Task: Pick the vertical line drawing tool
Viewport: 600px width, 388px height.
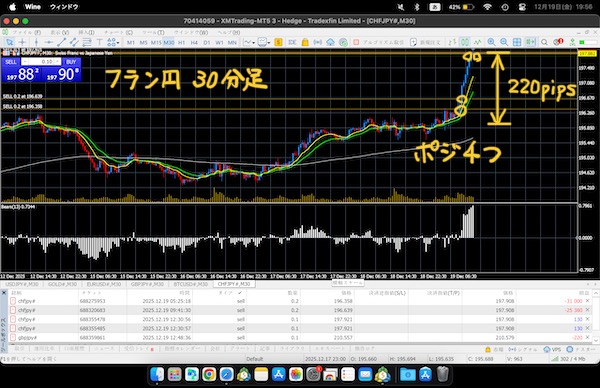Action: coord(36,42)
